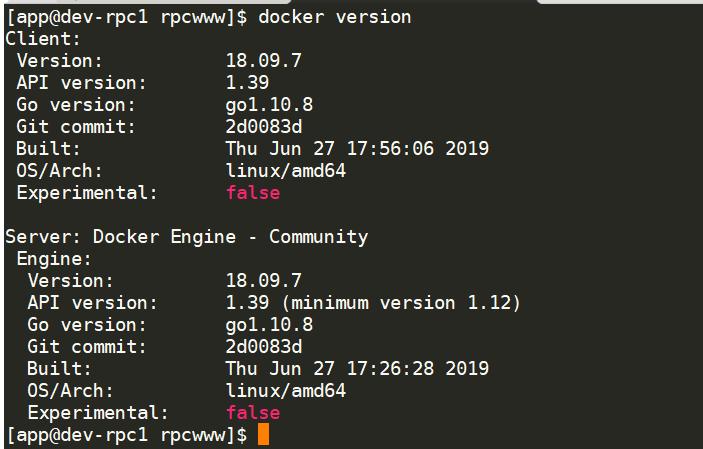Image resolution: width=703 pixels, height=449 pixels.
Task: Click the Server OS/Arch linux/amd64 value
Action: (286, 391)
